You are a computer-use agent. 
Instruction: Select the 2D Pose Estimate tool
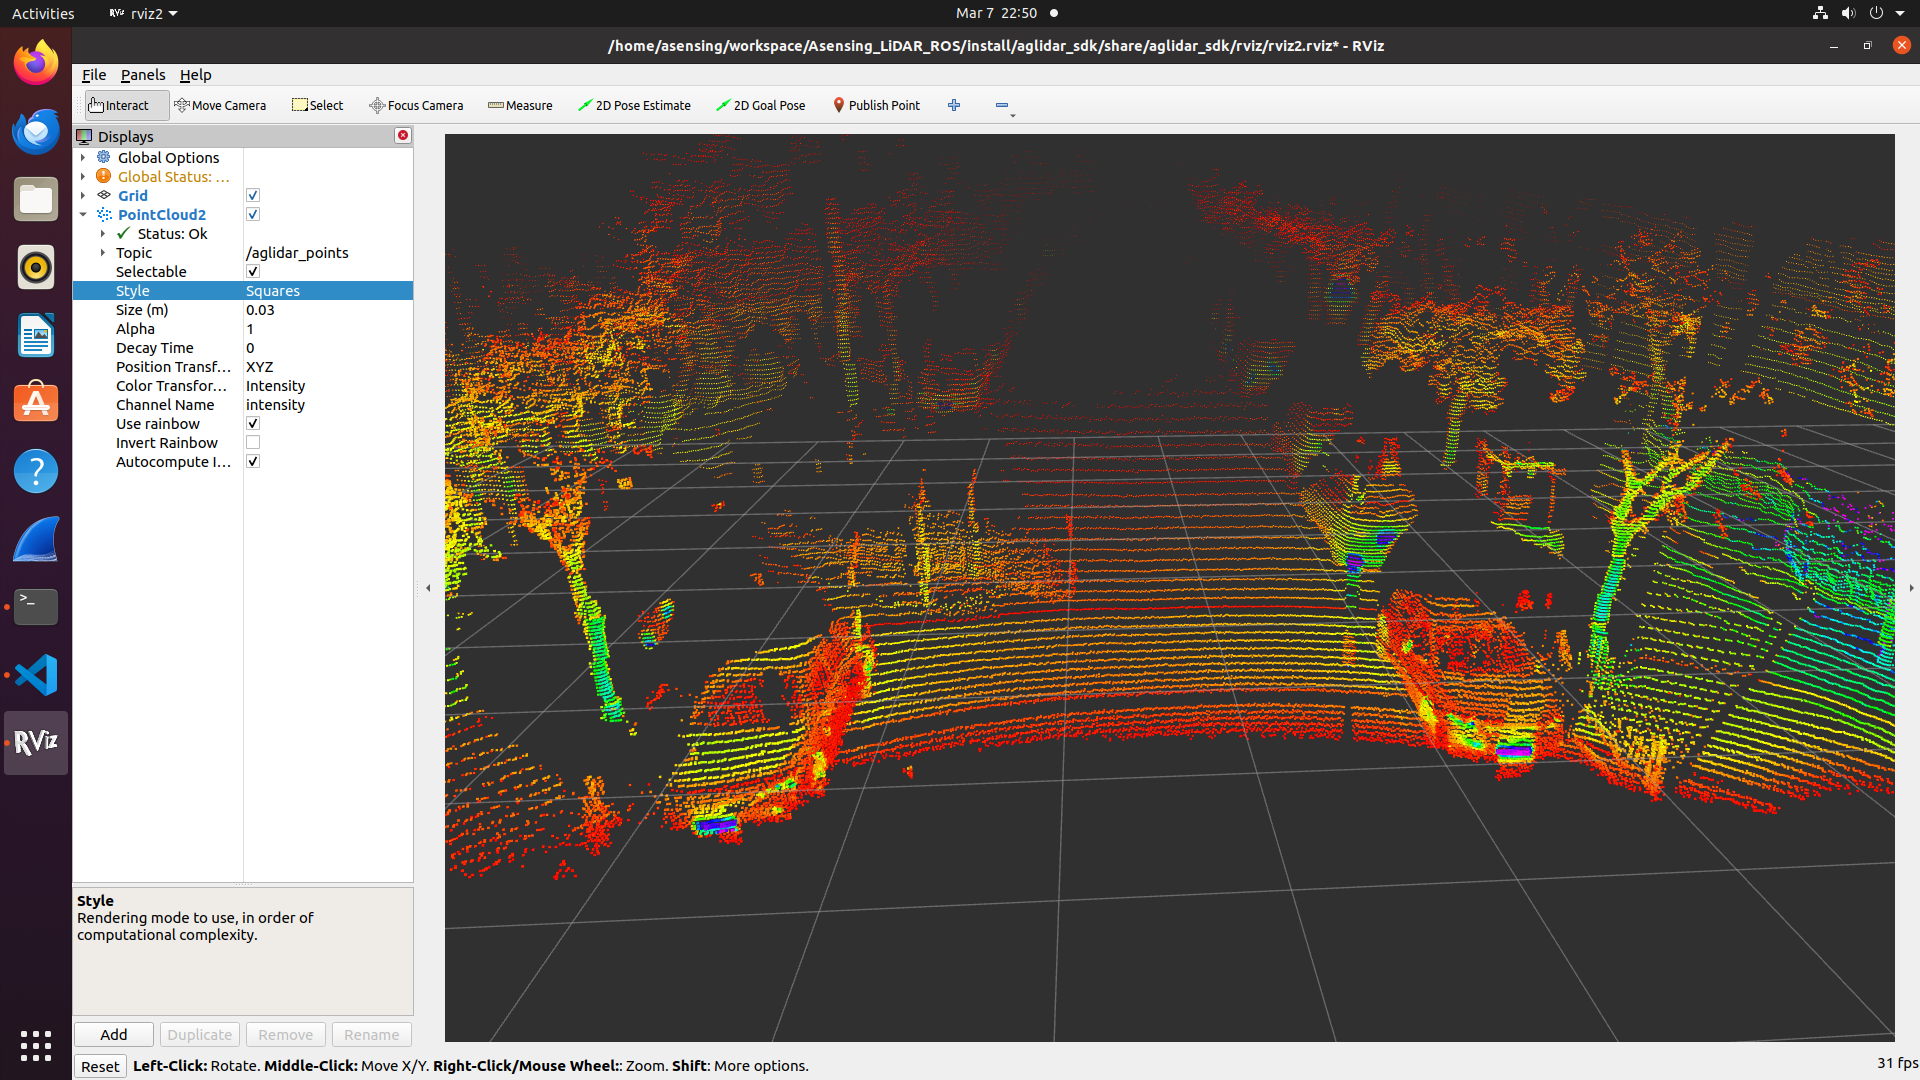(x=634, y=105)
